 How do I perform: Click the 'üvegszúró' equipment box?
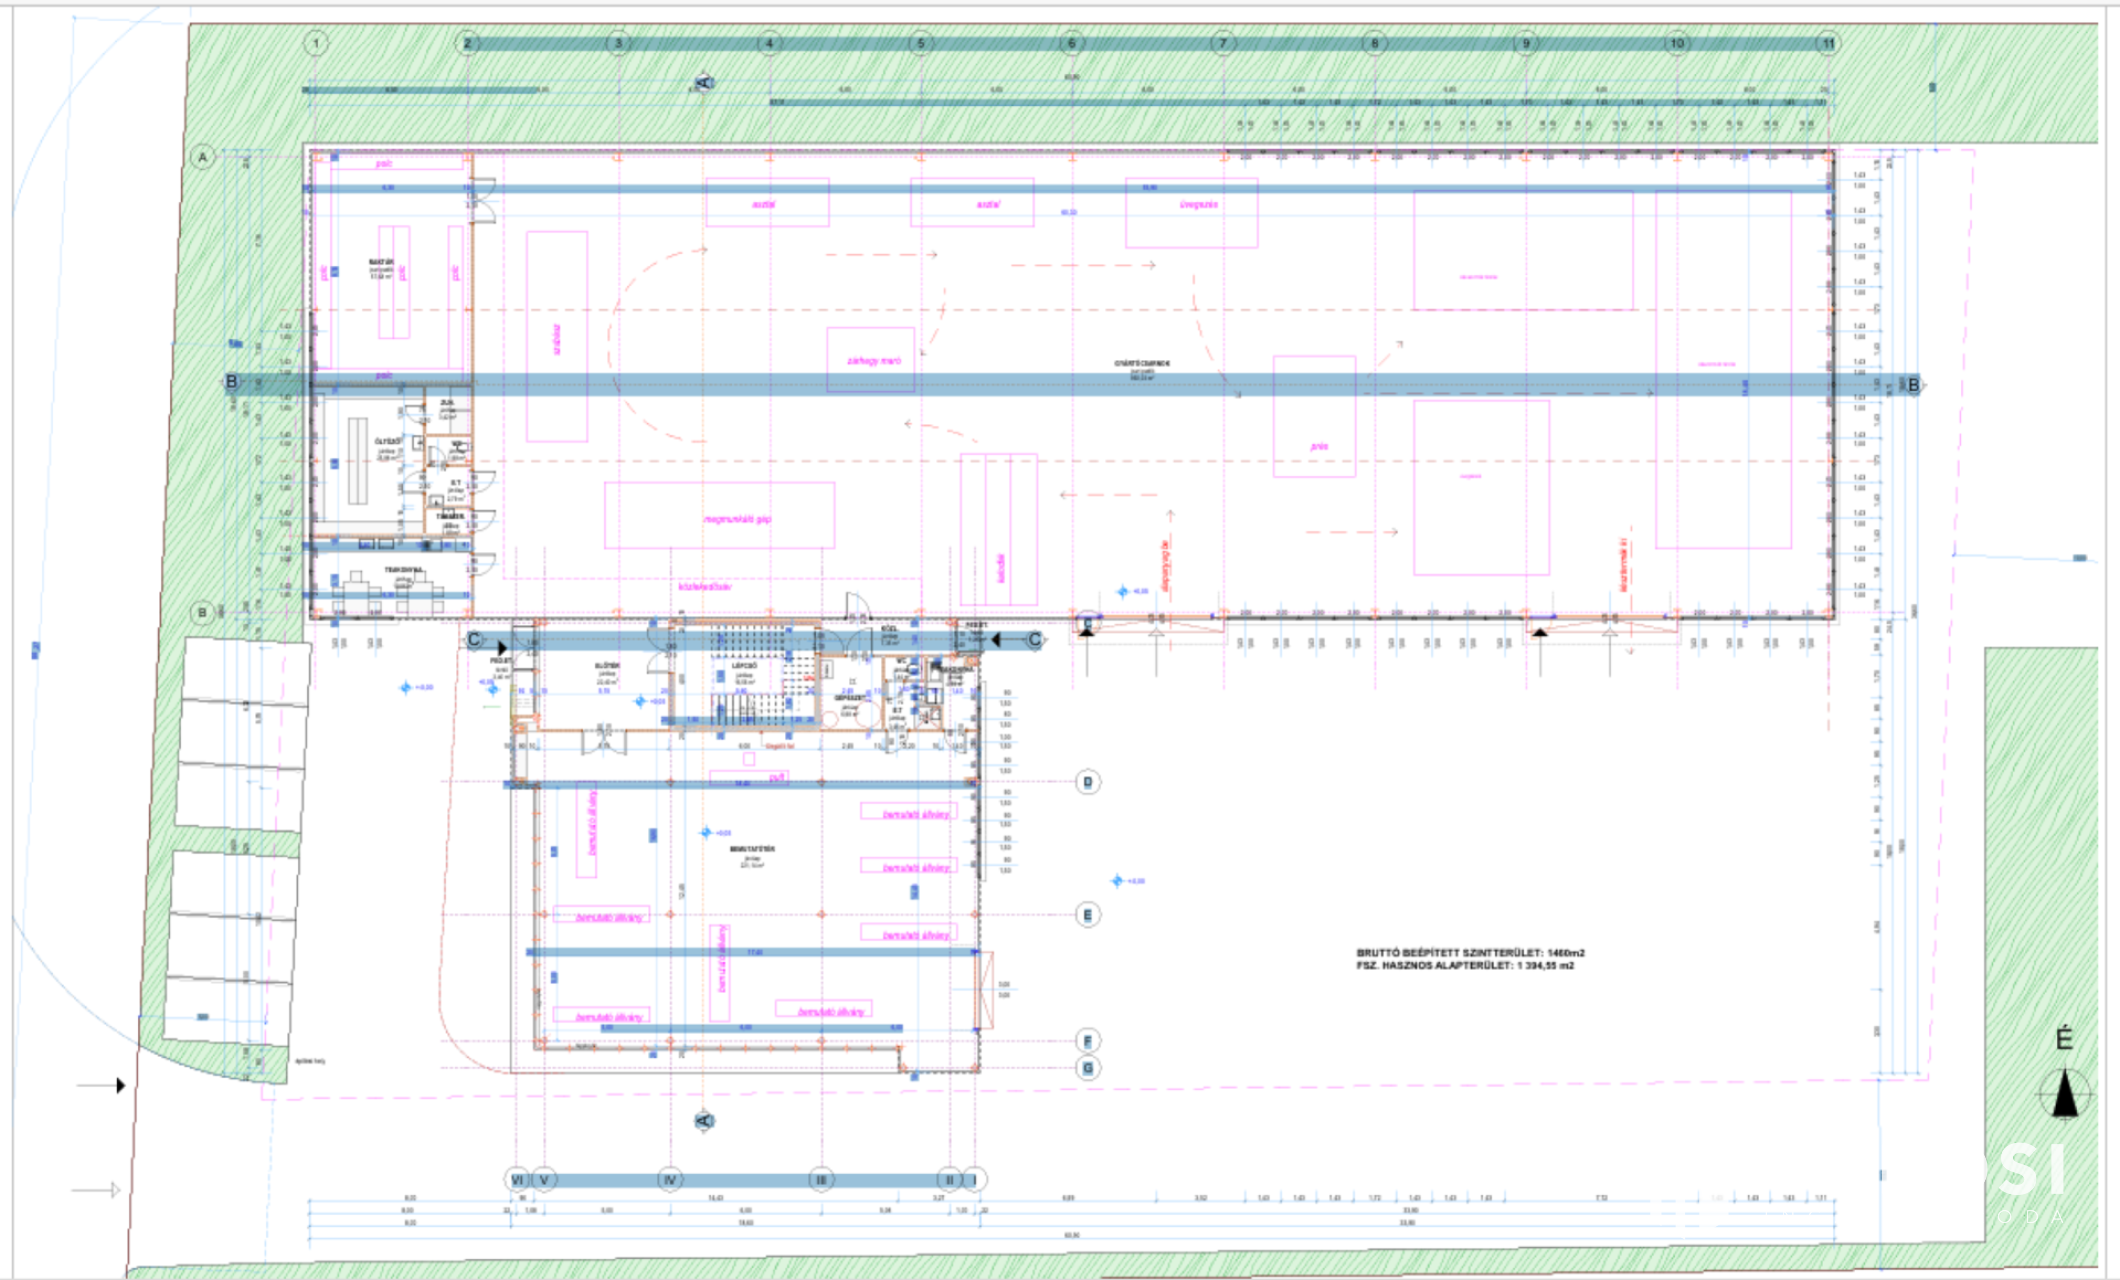coord(1191,212)
